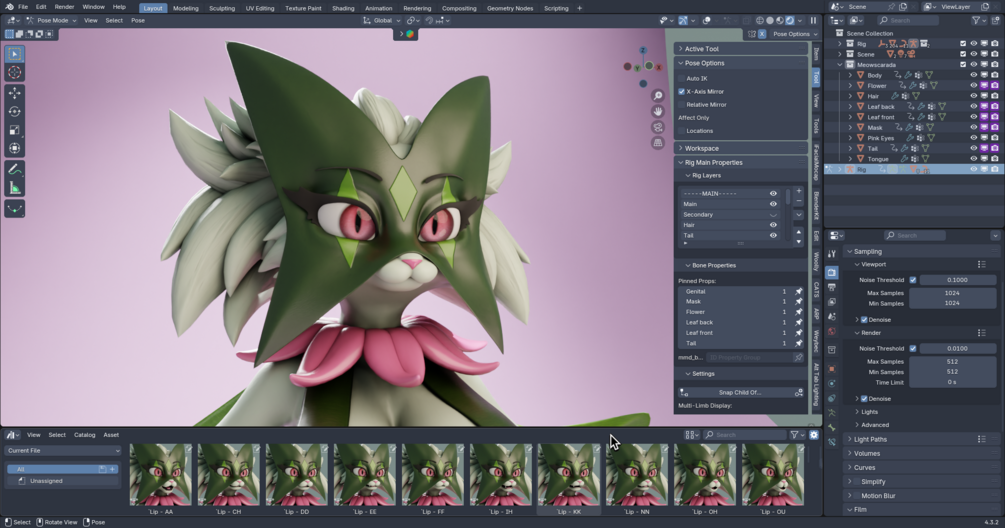Select the Cursor tool

click(x=14, y=72)
